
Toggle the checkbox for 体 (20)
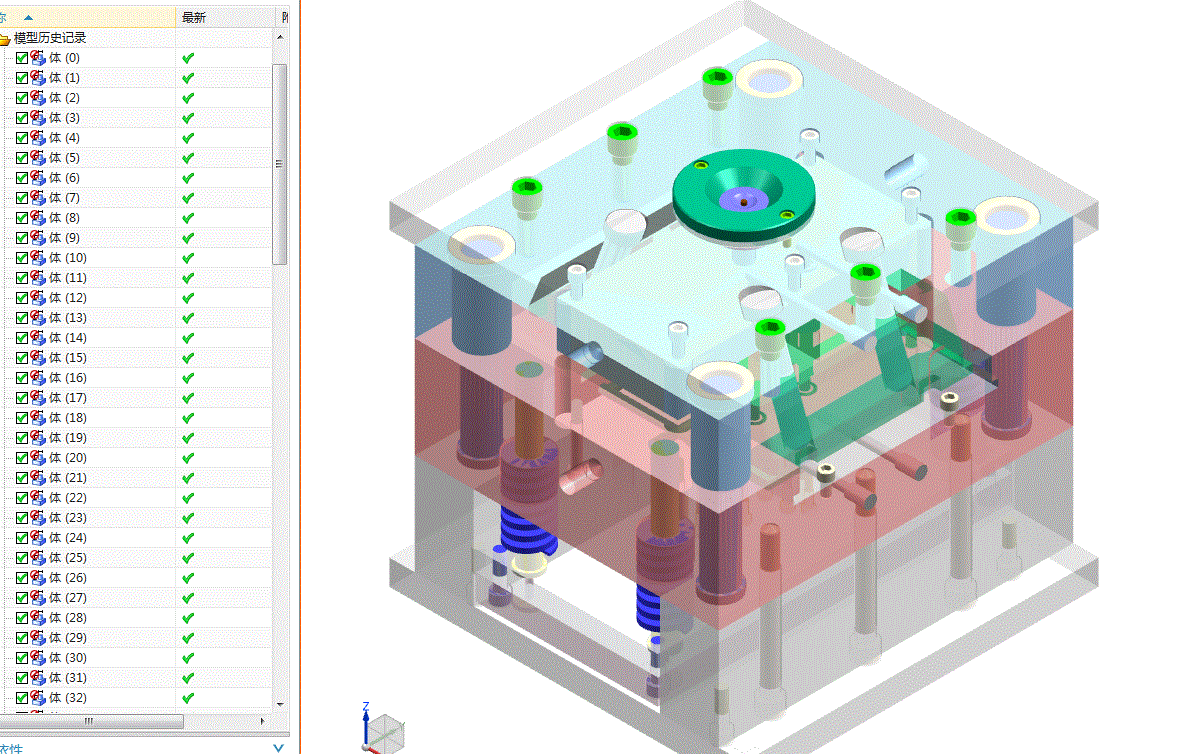(22, 458)
